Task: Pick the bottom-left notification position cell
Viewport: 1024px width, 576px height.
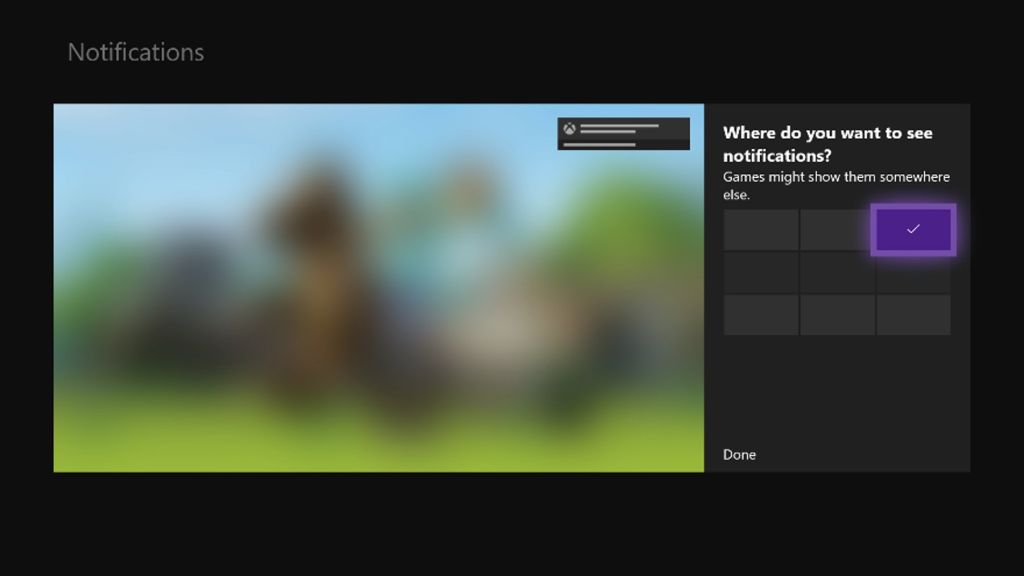Action: tap(761, 315)
